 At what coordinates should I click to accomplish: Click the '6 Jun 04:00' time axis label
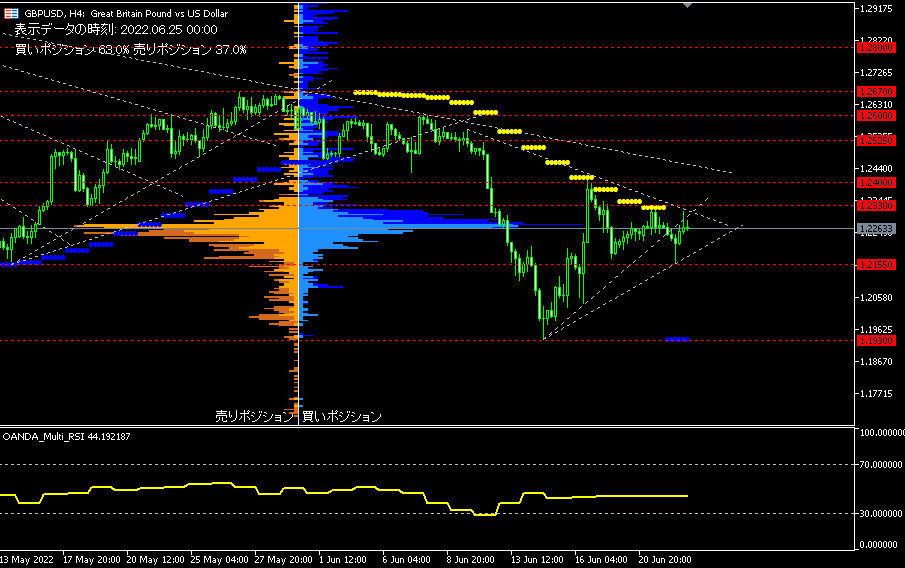pos(406,559)
